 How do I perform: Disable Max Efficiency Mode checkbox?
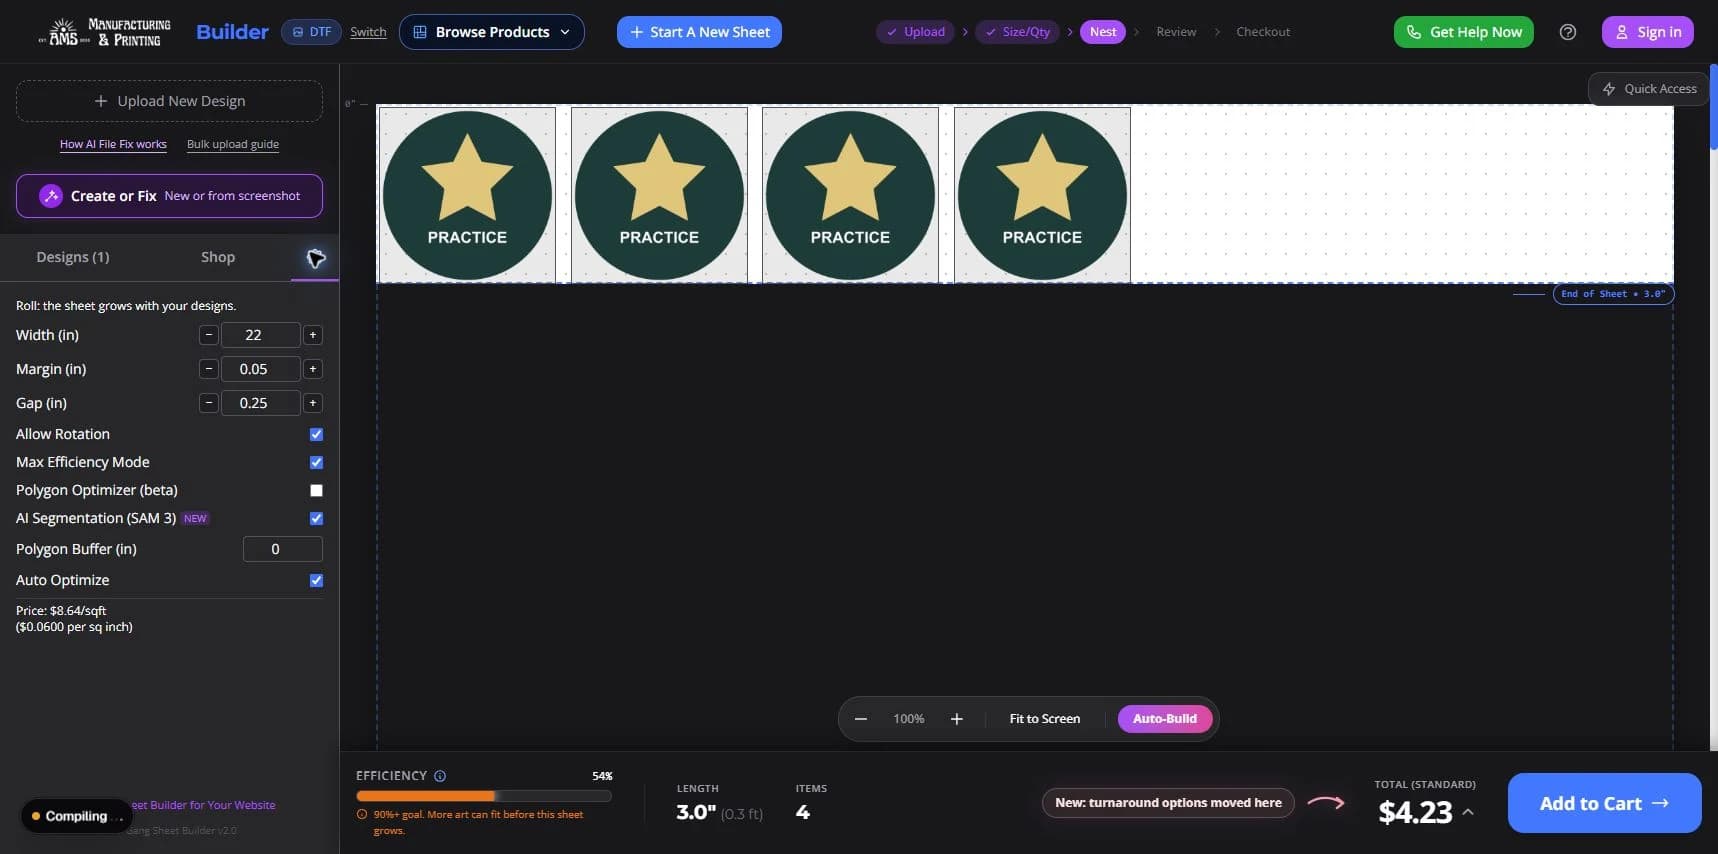point(316,462)
